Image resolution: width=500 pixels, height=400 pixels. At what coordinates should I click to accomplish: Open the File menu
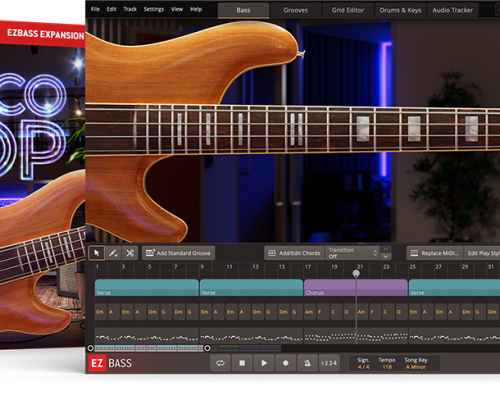click(x=95, y=9)
